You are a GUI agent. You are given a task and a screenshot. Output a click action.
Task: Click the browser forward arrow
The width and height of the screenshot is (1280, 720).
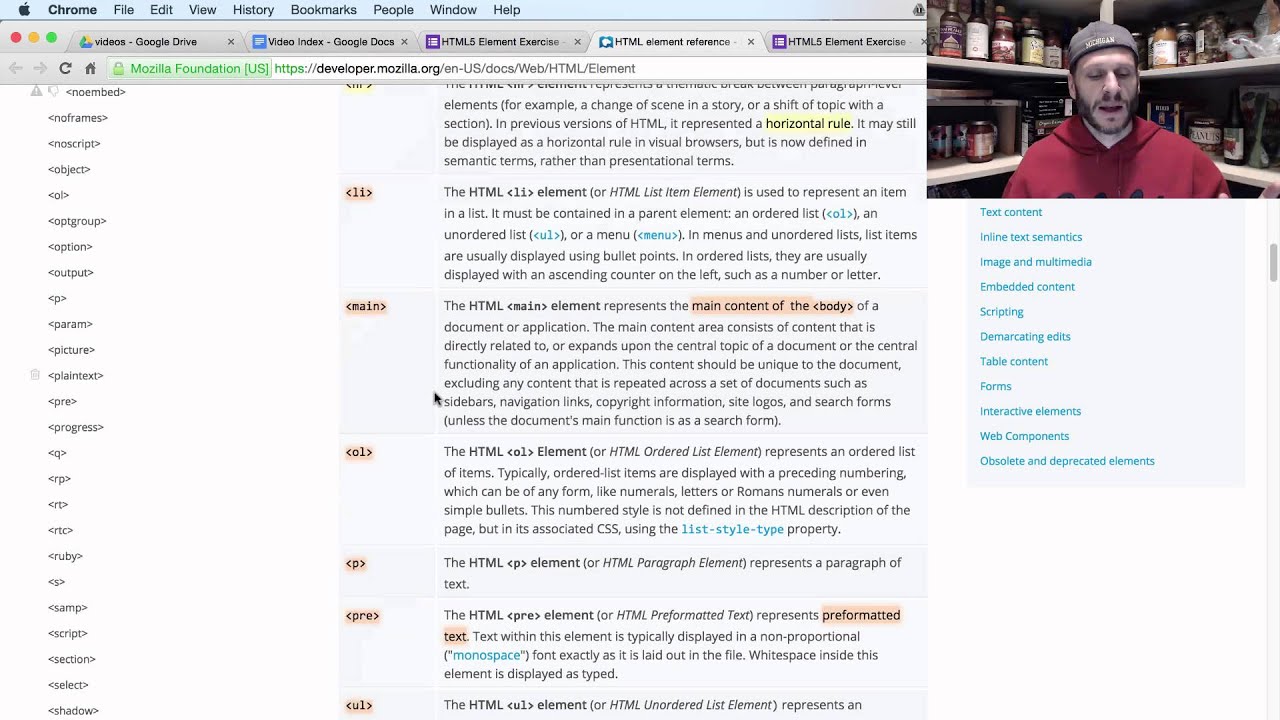[39, 68]
